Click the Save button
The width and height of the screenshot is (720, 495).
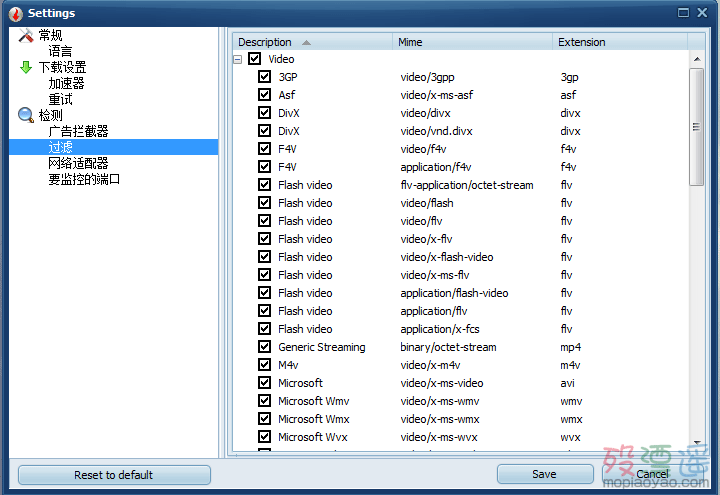pos(545,474)
